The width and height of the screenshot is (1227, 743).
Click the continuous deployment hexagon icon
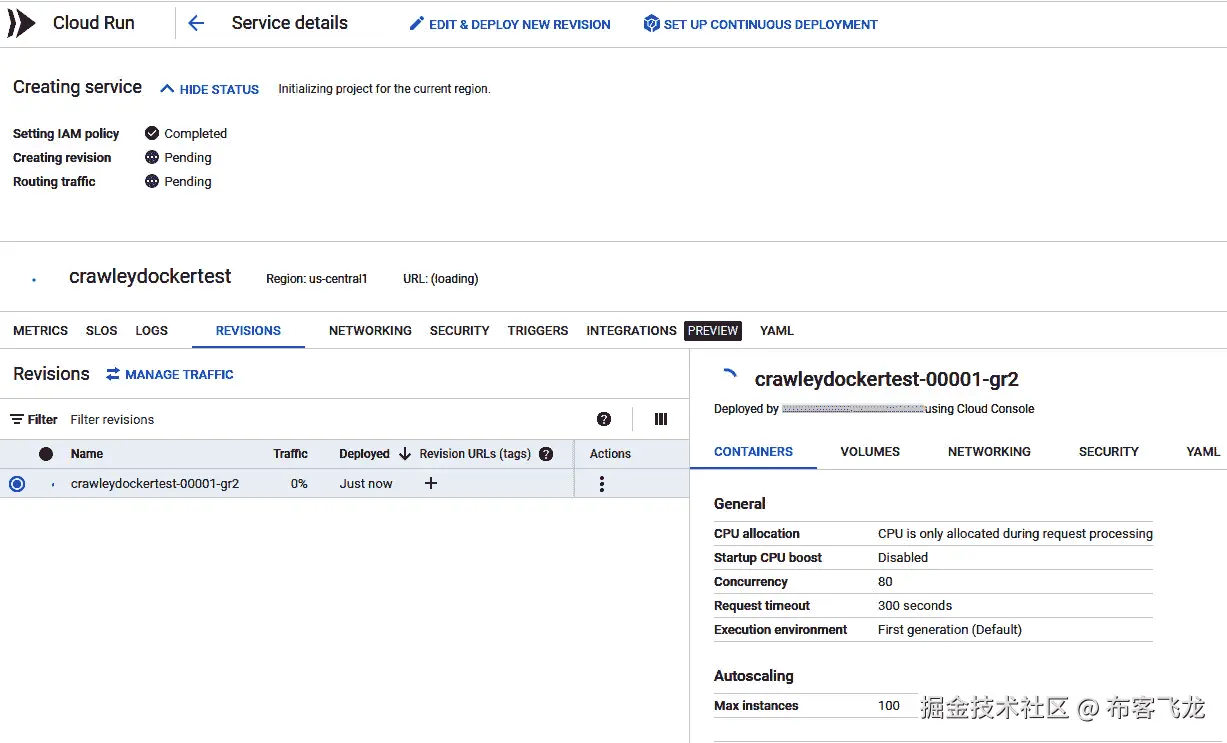pos(651,24)
